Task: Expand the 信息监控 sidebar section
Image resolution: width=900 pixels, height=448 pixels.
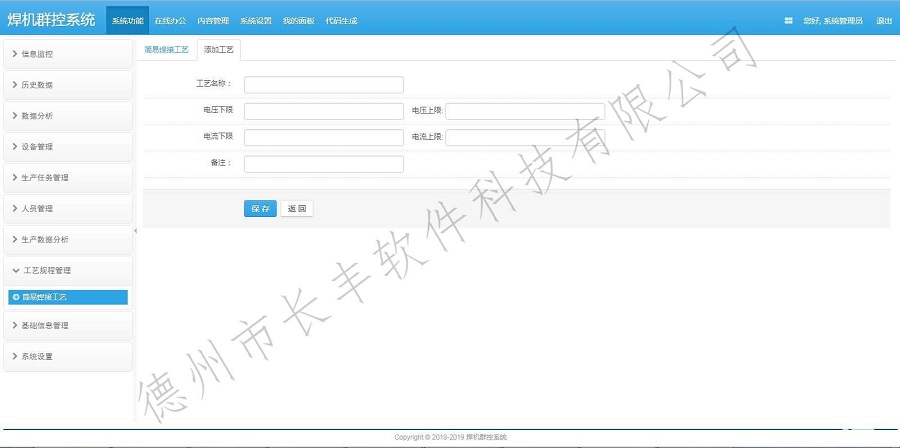Action: pos(67,54)
